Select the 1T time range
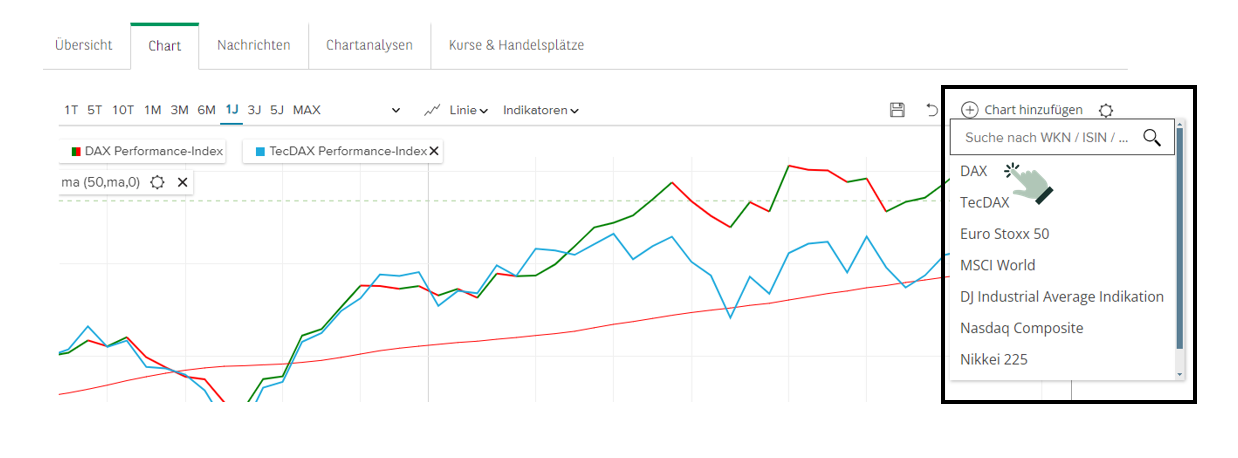1238x458 pixels. coord(71,110)
